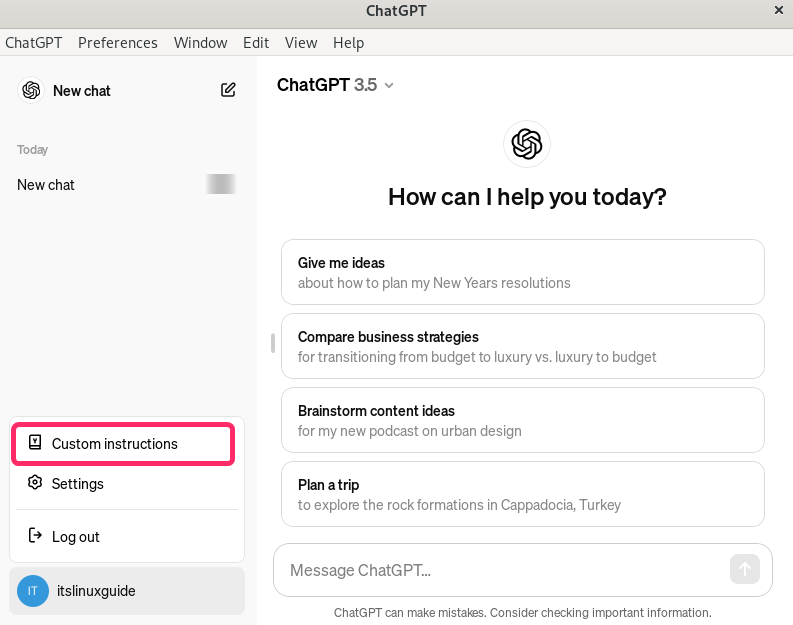Click the Log out arrow icon
This screenshot has width=793, height=625.
[35, 536]
